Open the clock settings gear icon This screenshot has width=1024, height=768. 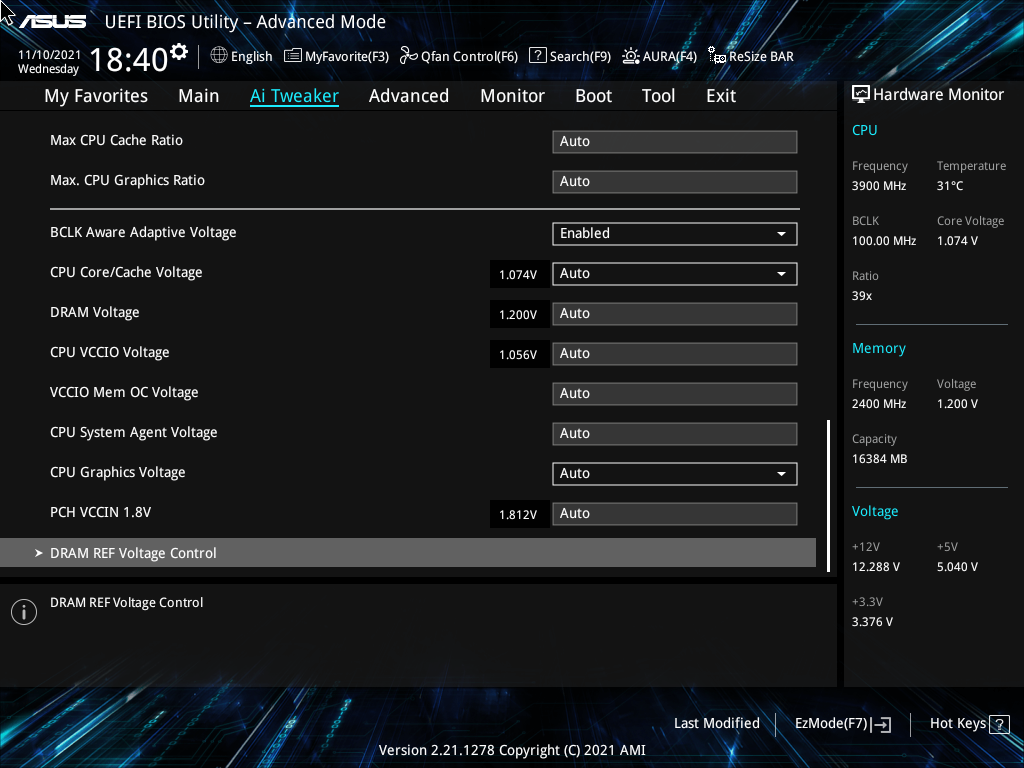179,52
